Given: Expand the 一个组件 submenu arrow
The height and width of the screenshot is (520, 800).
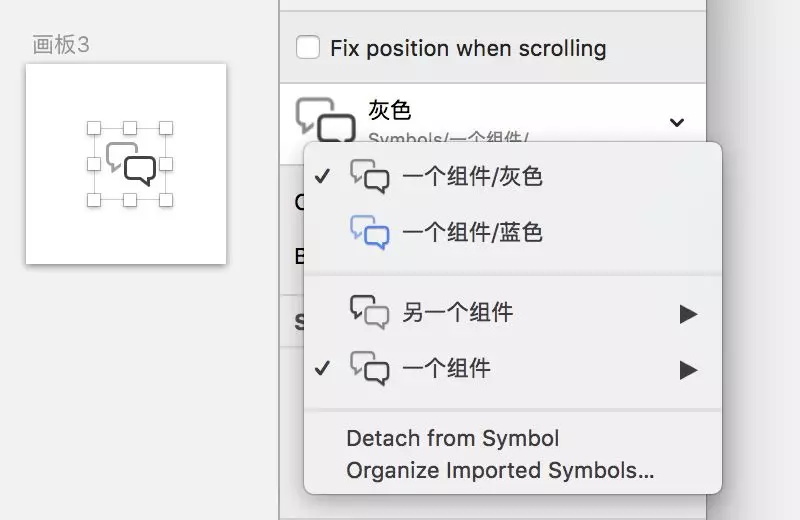Looking at the screenshot, I should (x=688, y=370).
